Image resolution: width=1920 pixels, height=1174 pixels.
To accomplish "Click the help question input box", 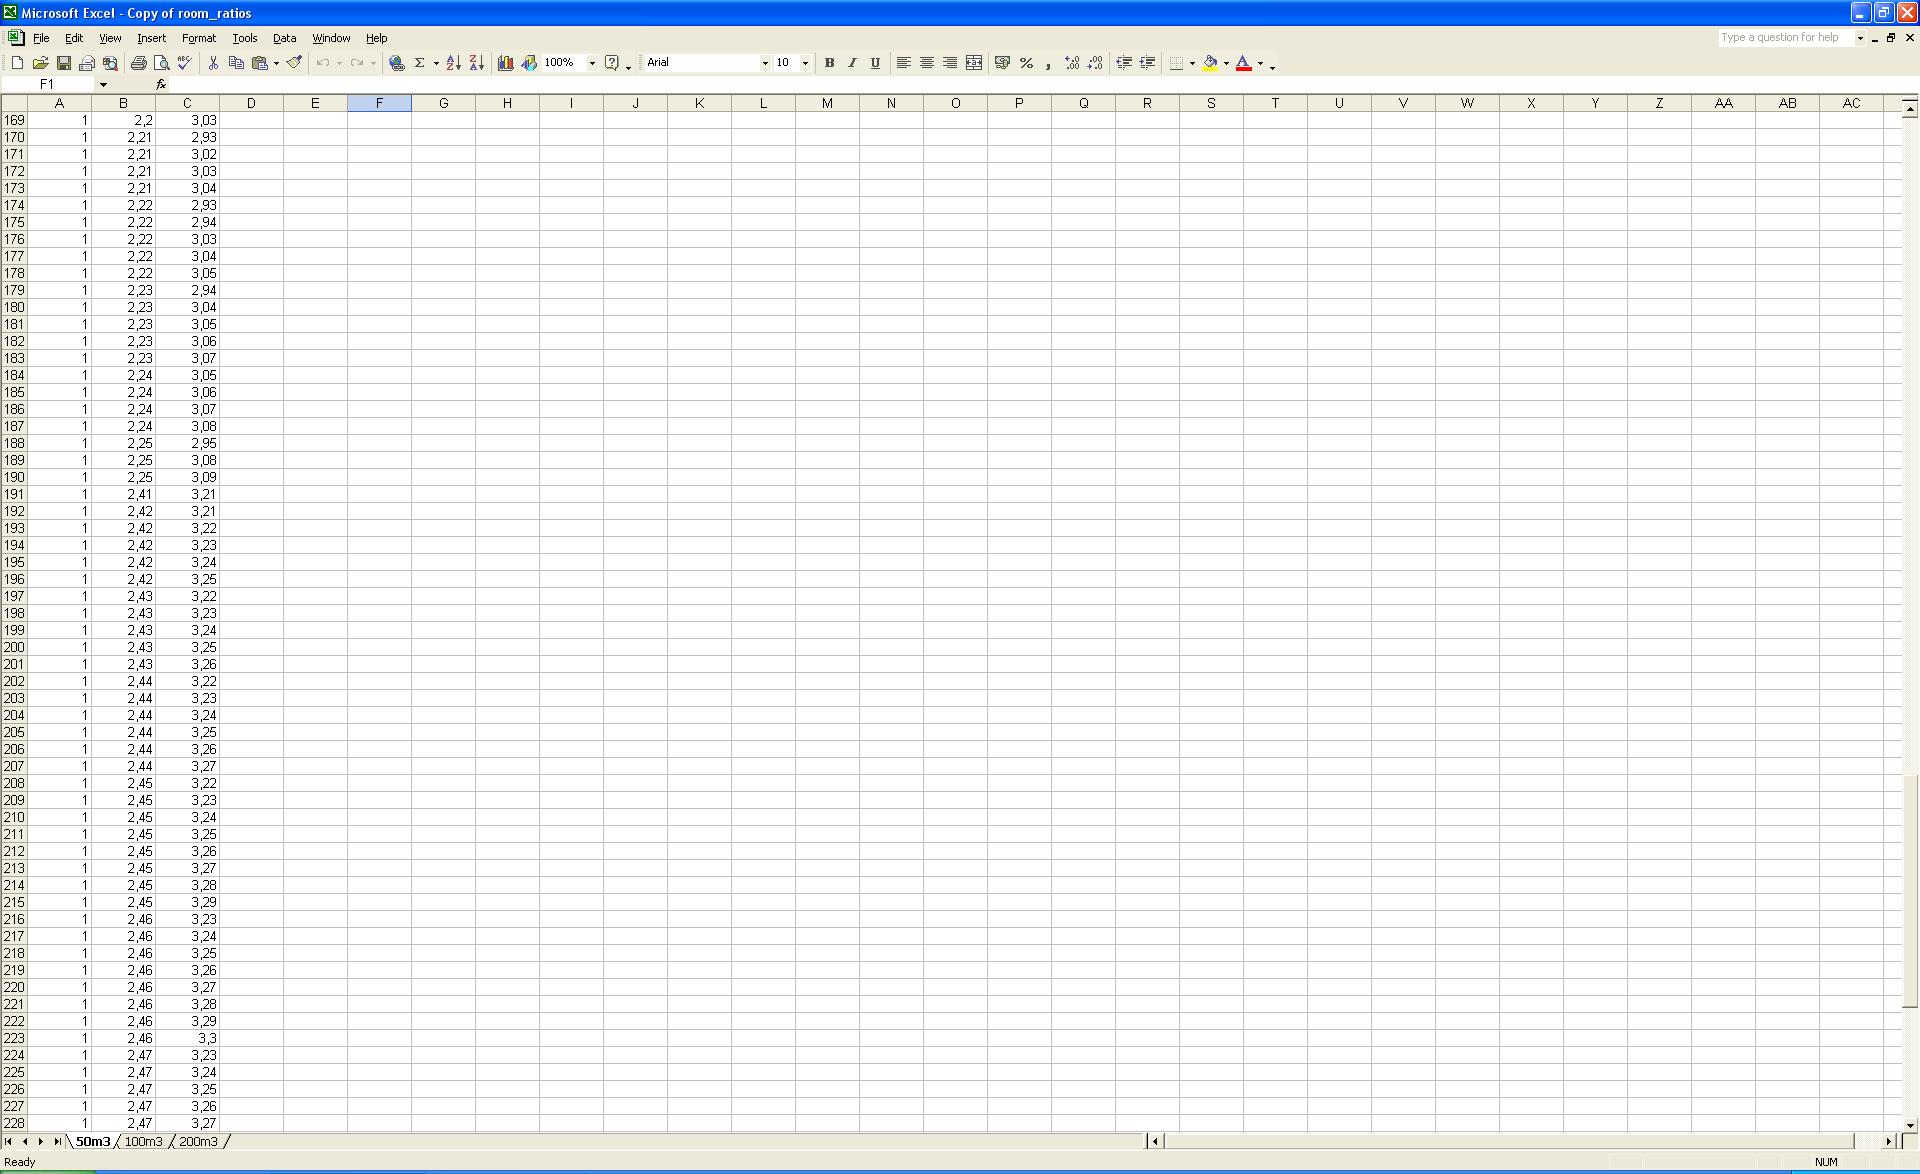I will tap(1785, 38).
